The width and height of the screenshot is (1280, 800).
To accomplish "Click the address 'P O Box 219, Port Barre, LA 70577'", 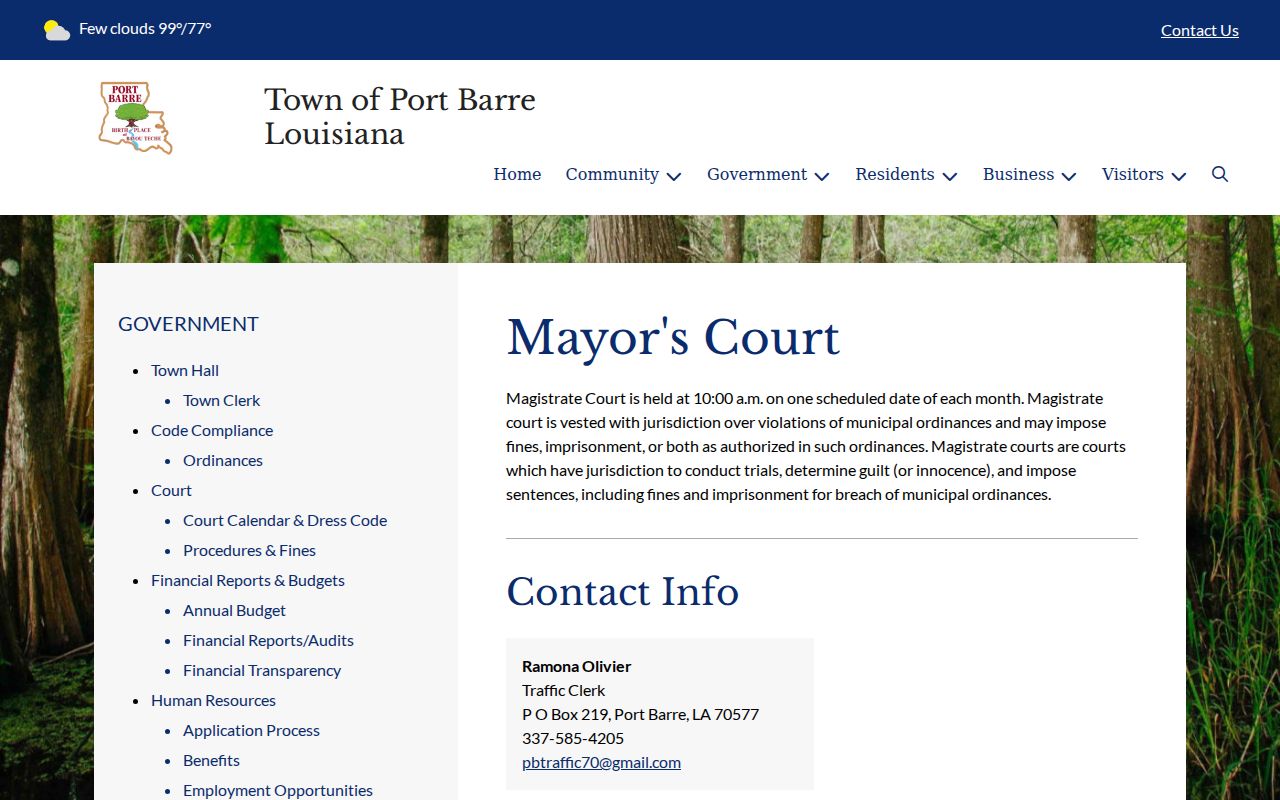I will (x=640, y=714).
